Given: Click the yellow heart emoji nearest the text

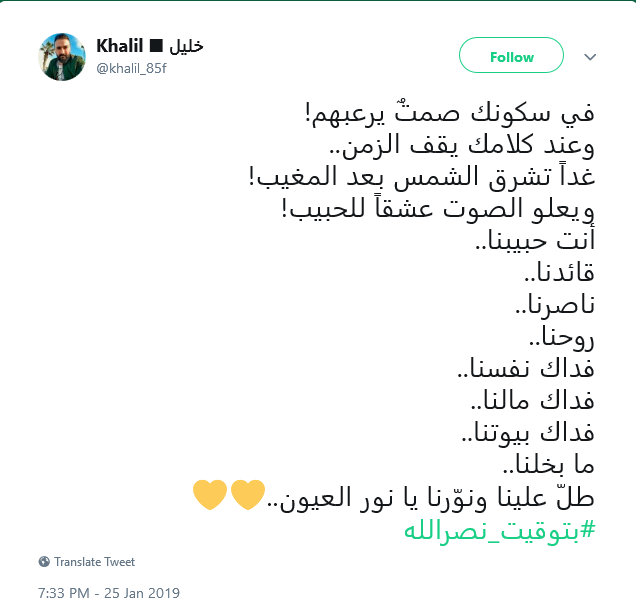Looking at the screenshot, I should tap(247, 495).
